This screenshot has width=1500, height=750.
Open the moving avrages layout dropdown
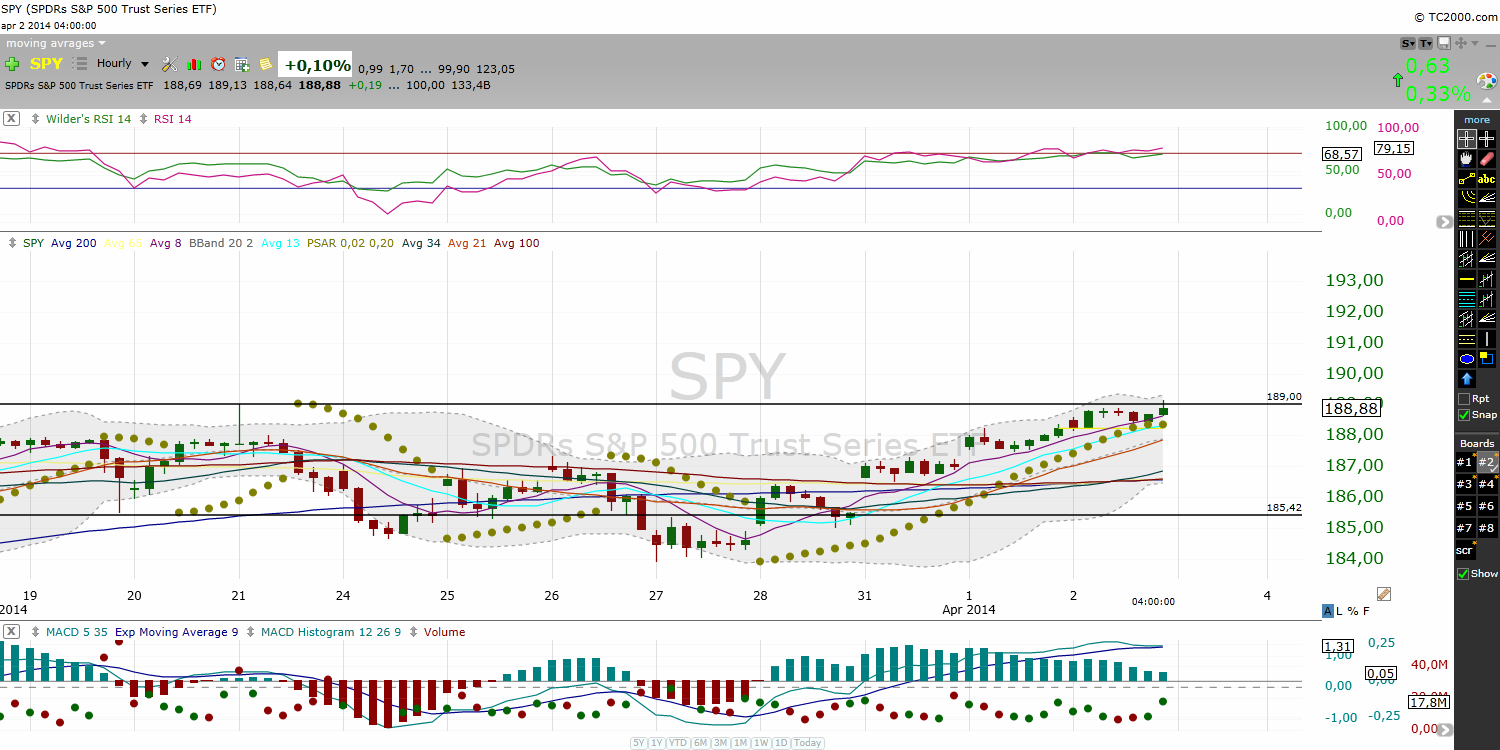click(x=56, y=43)
